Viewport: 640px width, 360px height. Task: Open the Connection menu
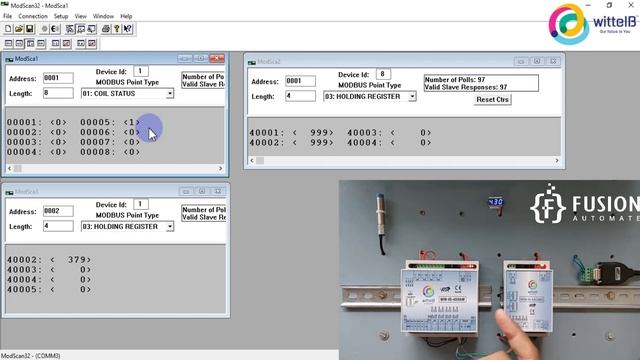click(x=33, y=16)
